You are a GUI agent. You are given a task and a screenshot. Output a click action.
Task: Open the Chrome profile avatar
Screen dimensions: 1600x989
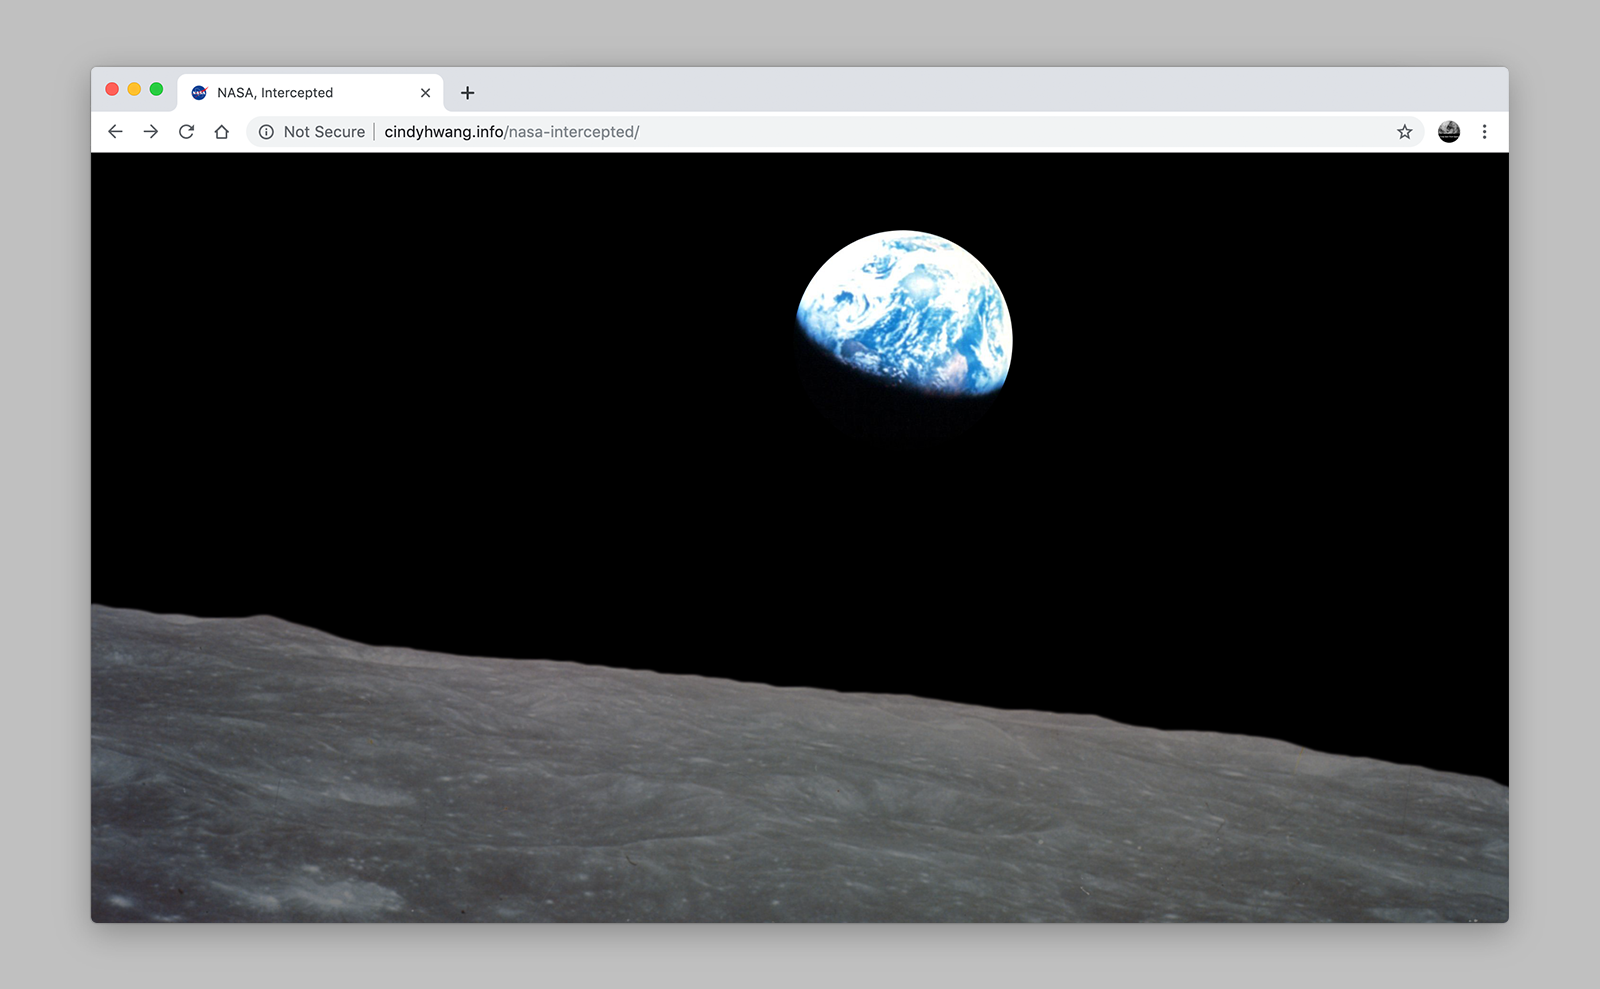click(x=1448, y=132)
